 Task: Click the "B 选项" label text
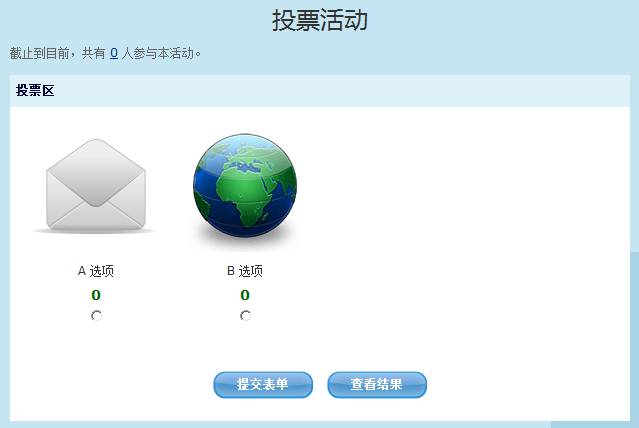[245, 271]
